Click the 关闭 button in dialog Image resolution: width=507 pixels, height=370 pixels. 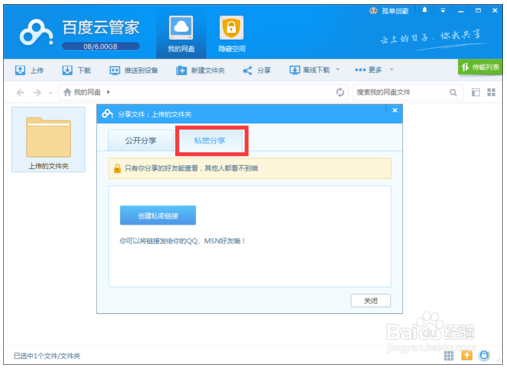[371, 301]
